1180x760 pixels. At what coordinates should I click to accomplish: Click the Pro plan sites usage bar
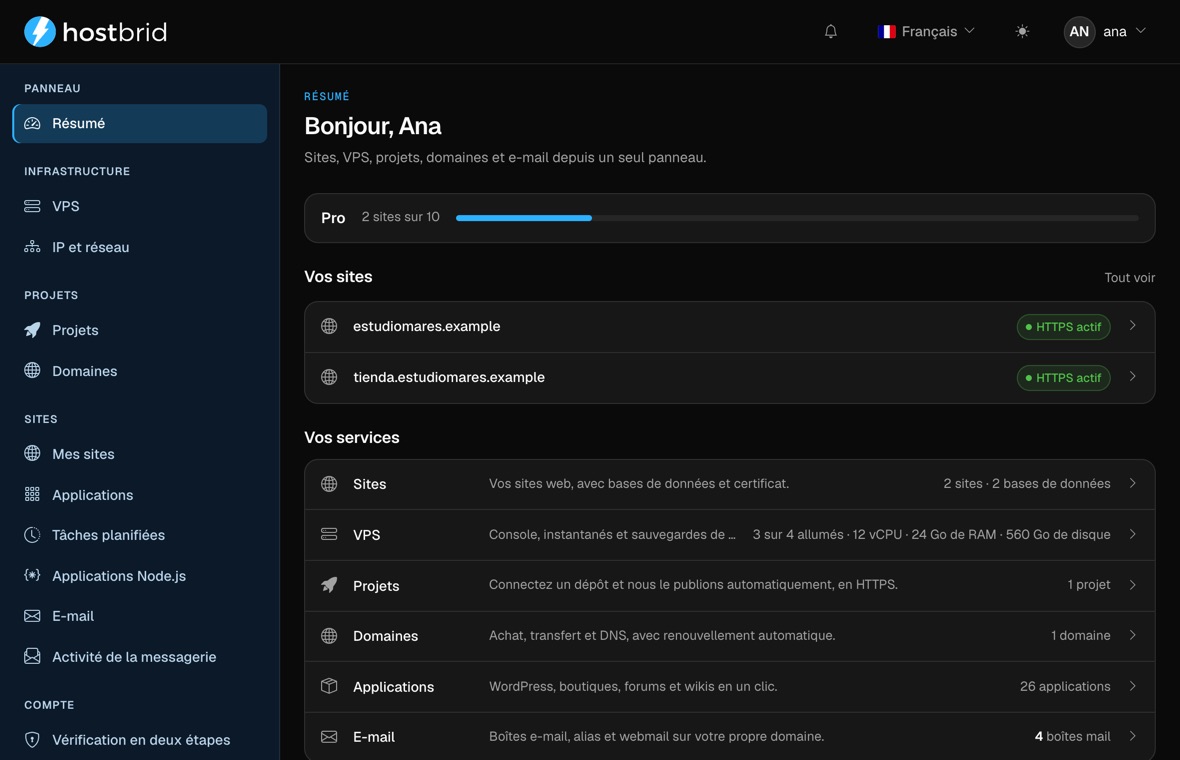click(x=797, y=217)
